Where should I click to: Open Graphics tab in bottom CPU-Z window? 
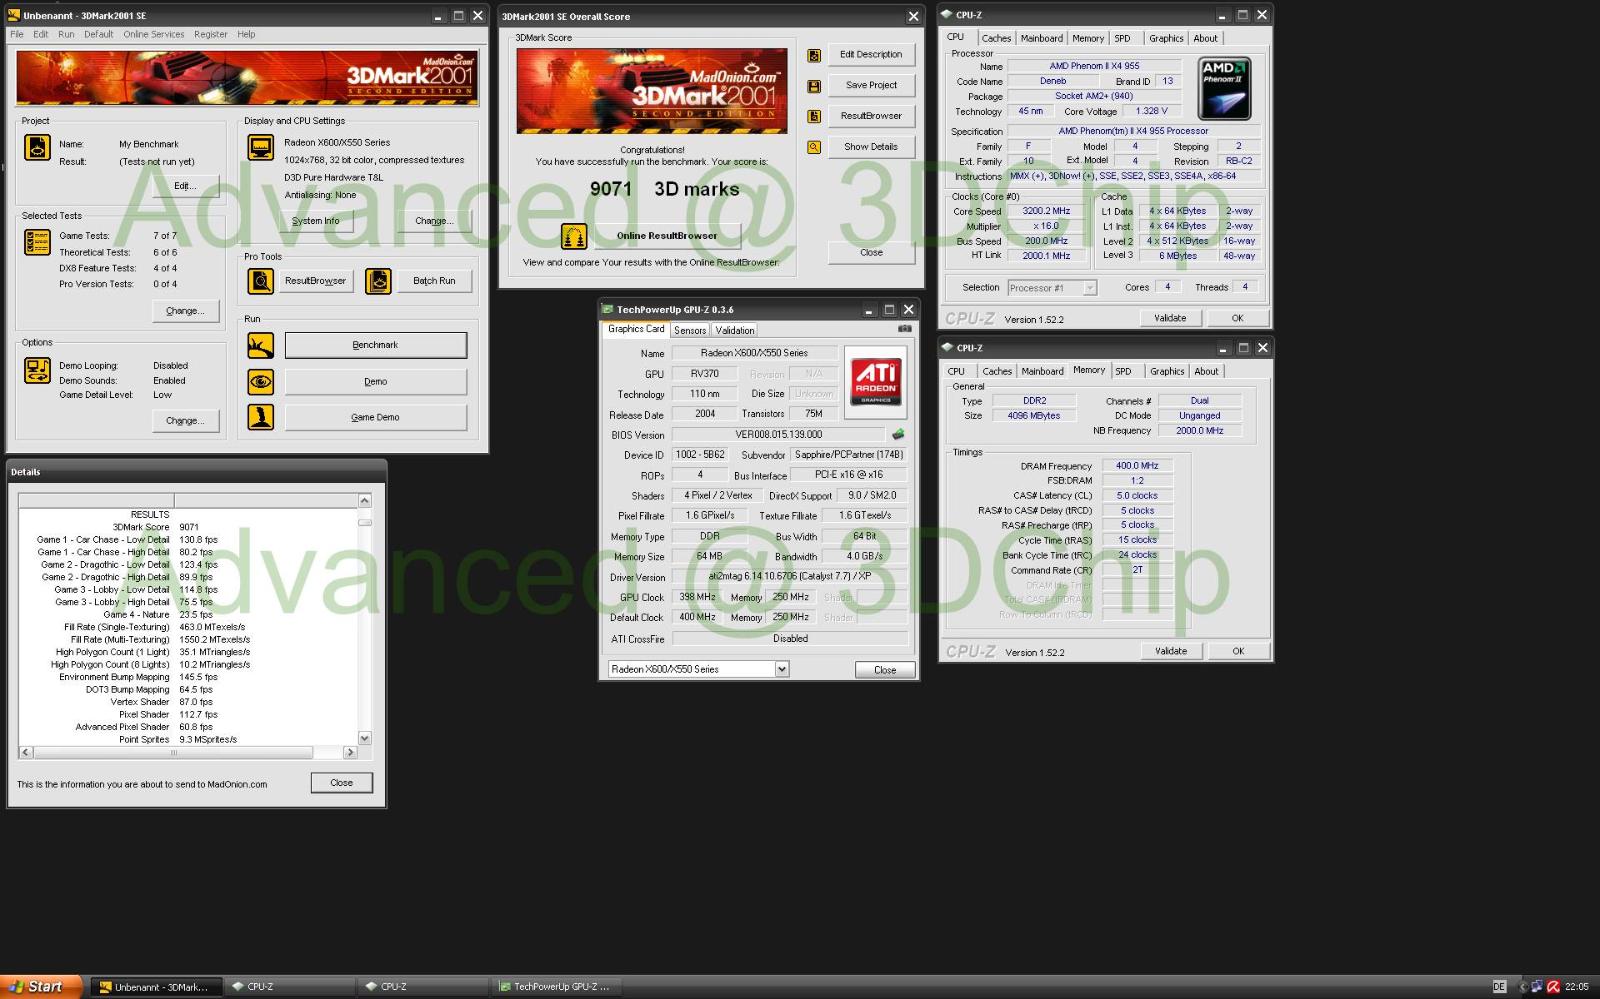pyautogui.click(x=1166, y=371)
